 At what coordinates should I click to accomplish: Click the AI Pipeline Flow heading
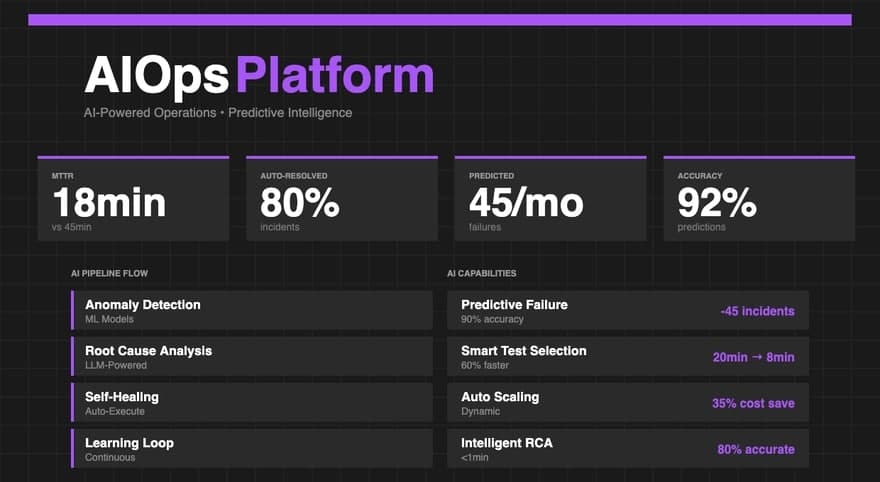point(112,273)
